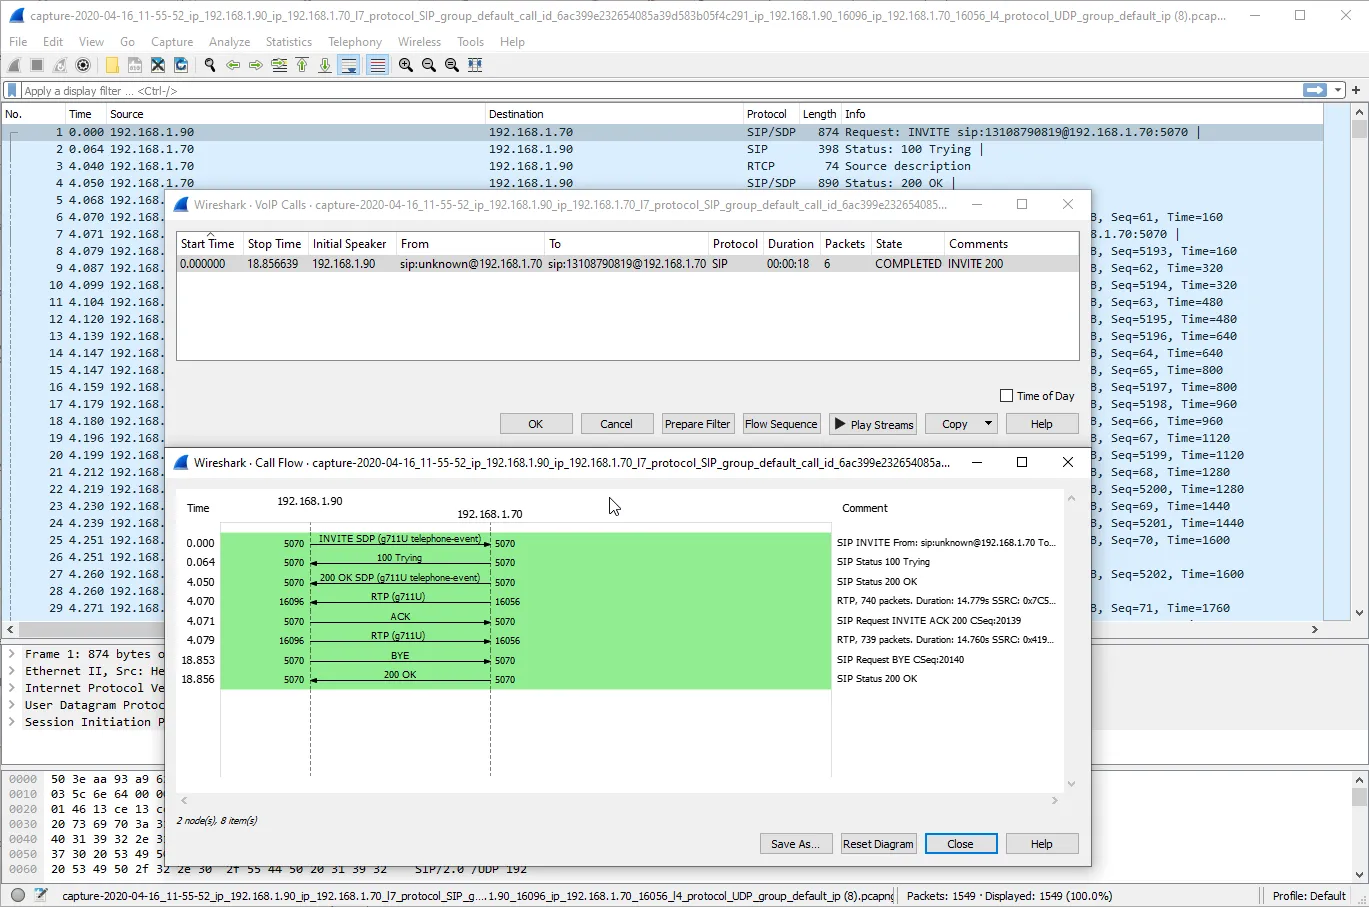Screen dimensions: 1369x907
Task: Toggle colorize packet list icon
Action: (377, 65)
